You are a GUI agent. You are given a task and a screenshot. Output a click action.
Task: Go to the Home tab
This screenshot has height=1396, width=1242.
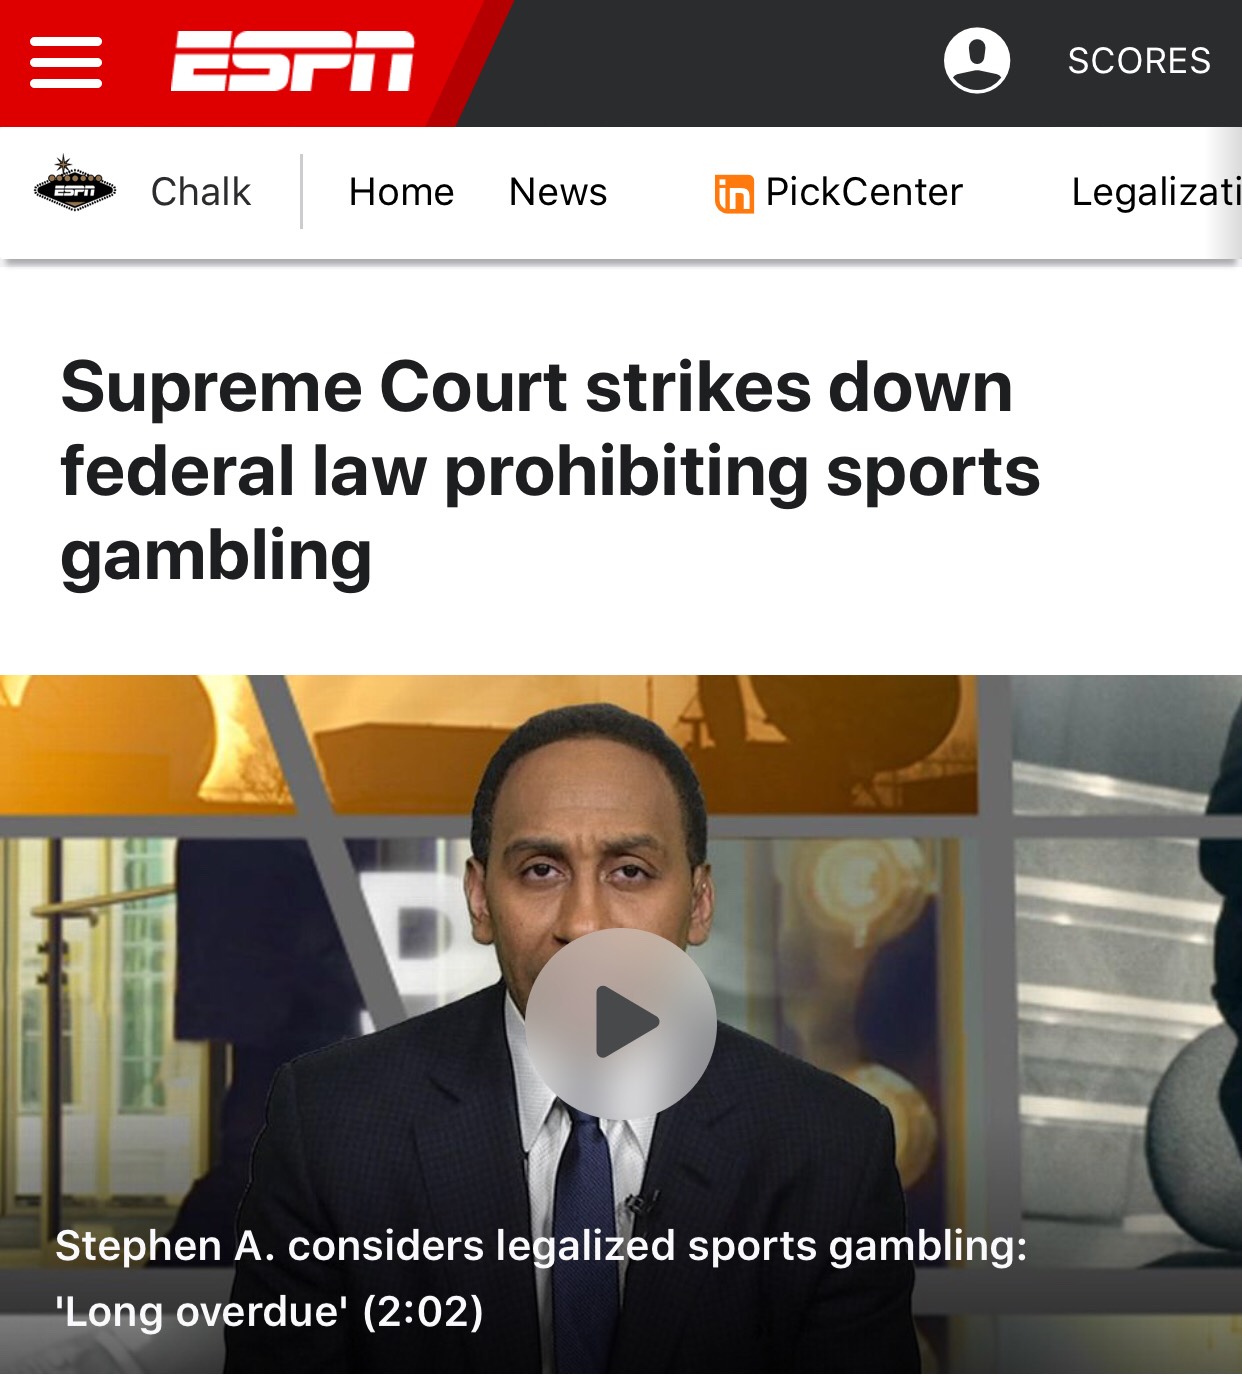click(401, 192)
